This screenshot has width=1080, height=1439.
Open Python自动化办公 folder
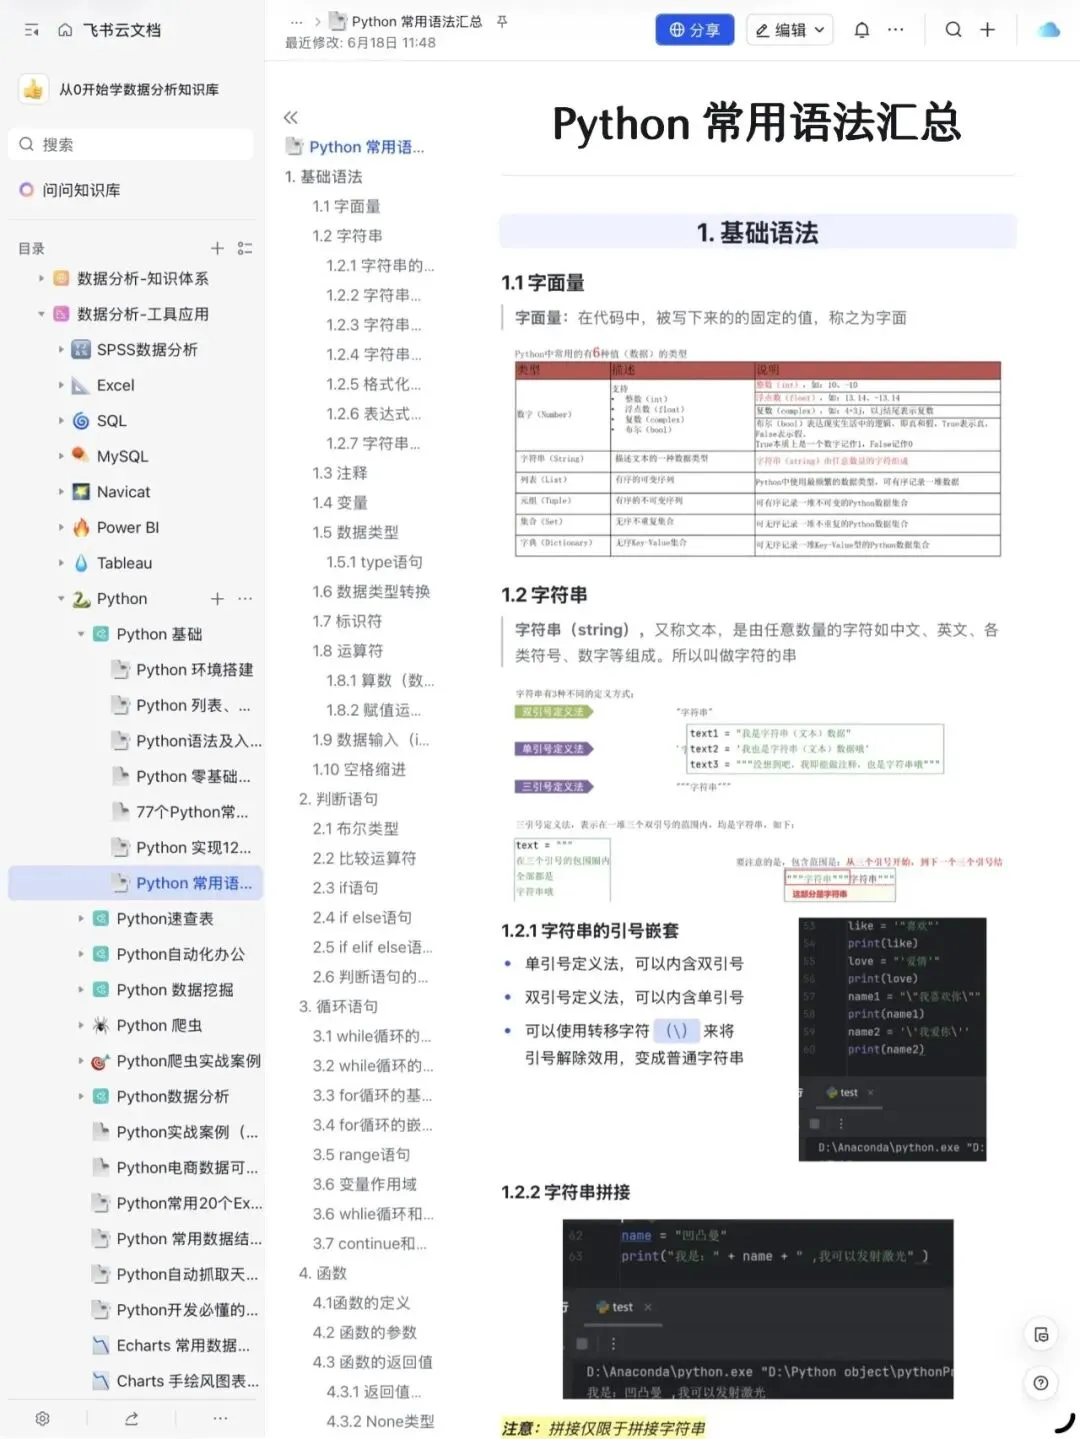[x=180, y=954]
